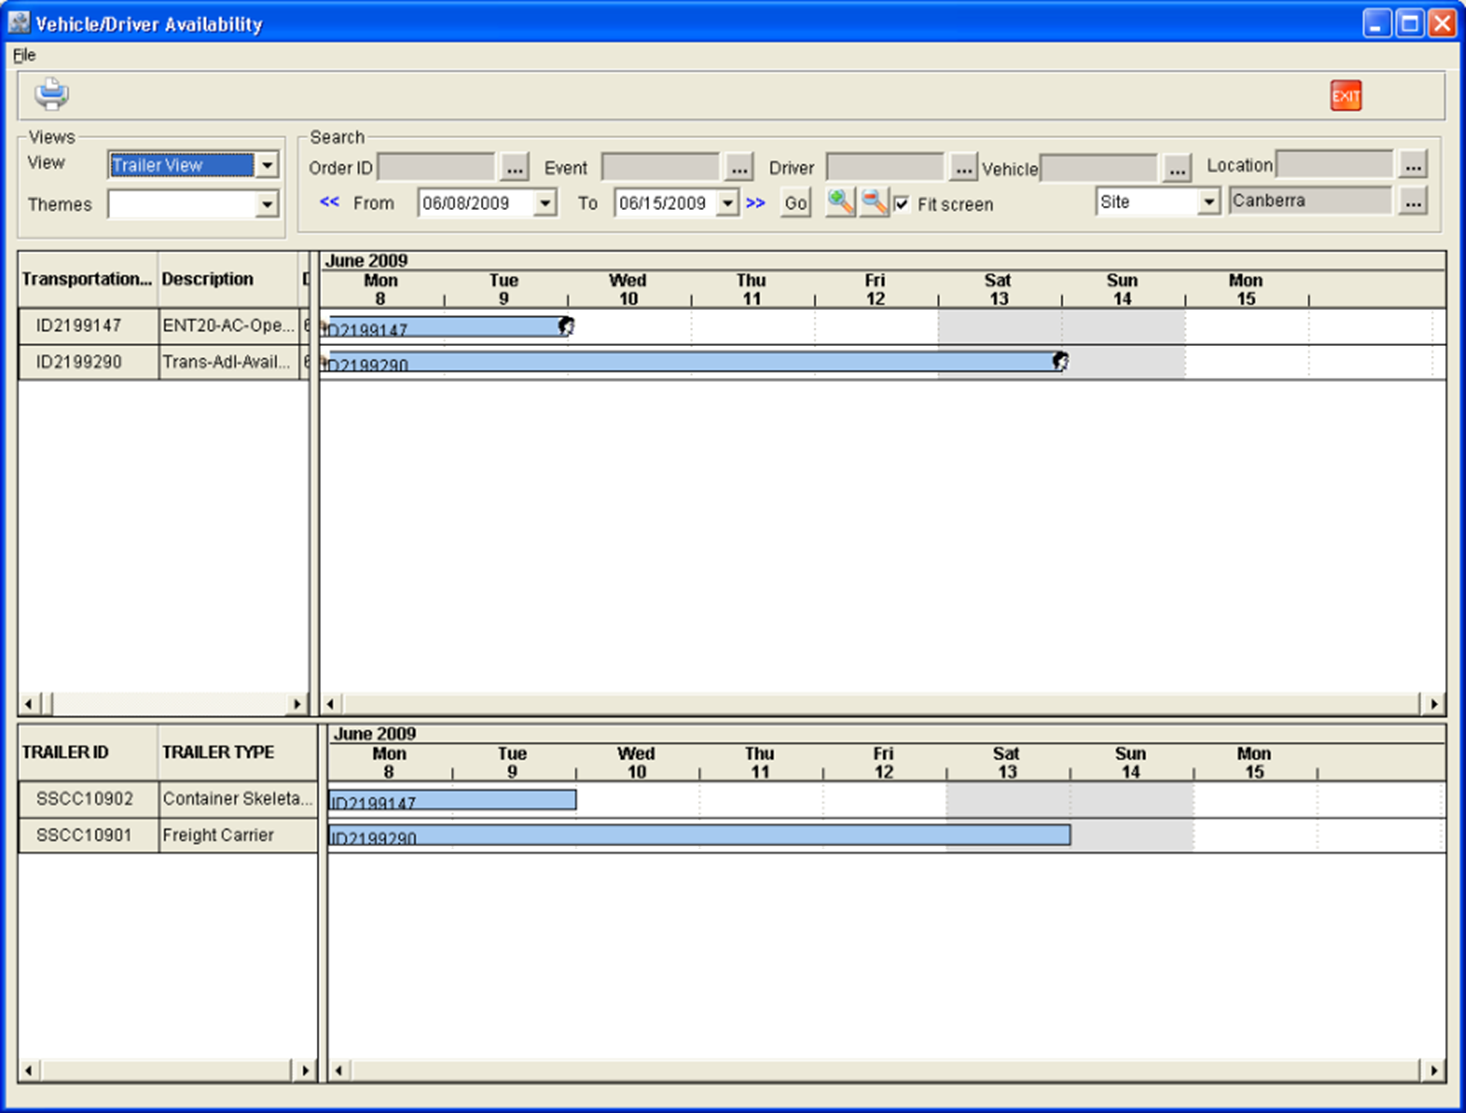The width and height of the screenshot is (1466, 1113).
Task: Click the TRAILER ID column header
Action: click(88, 752)
